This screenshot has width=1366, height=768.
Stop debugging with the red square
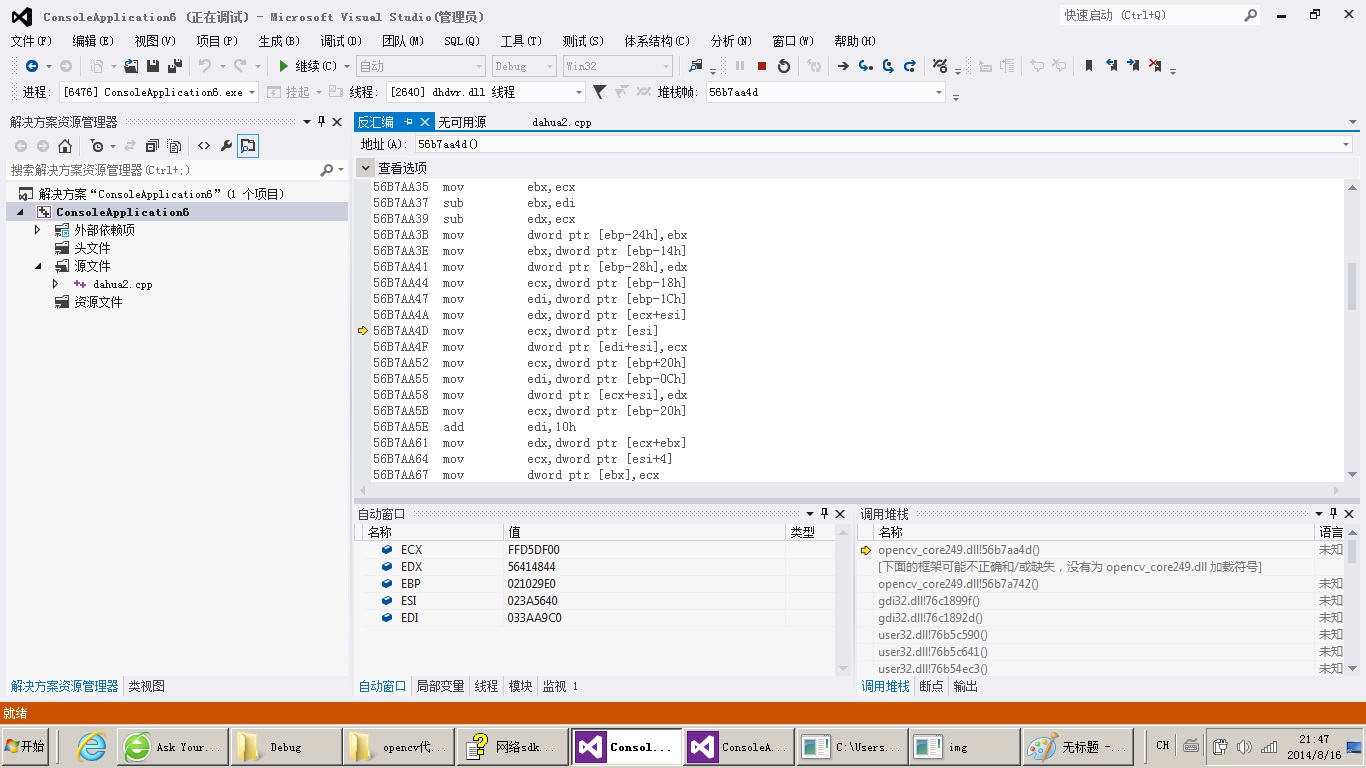762,66
